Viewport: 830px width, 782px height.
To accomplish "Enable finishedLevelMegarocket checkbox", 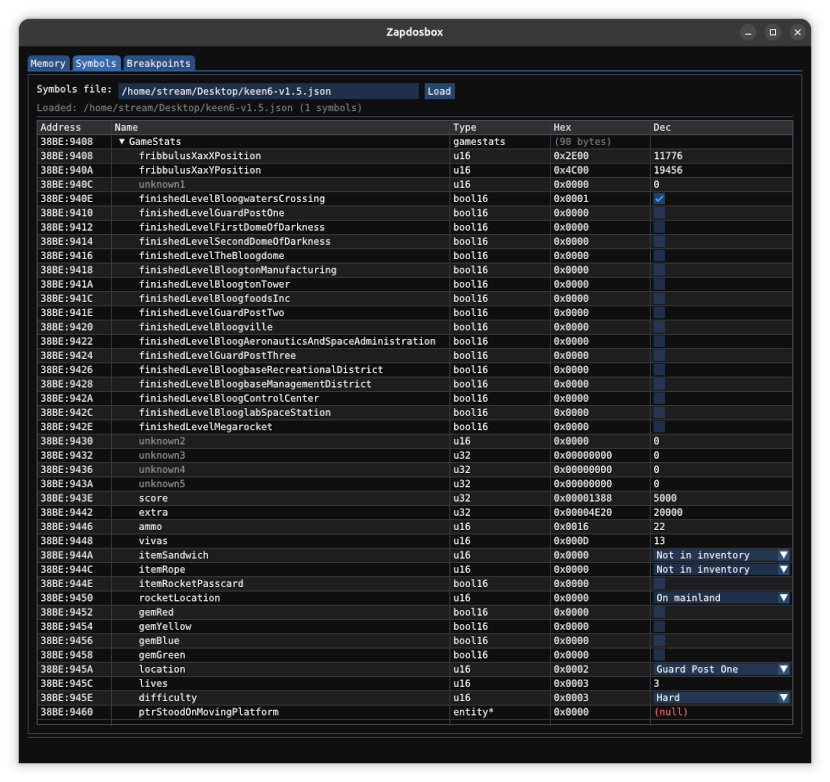I will click(x=659, y=427).
